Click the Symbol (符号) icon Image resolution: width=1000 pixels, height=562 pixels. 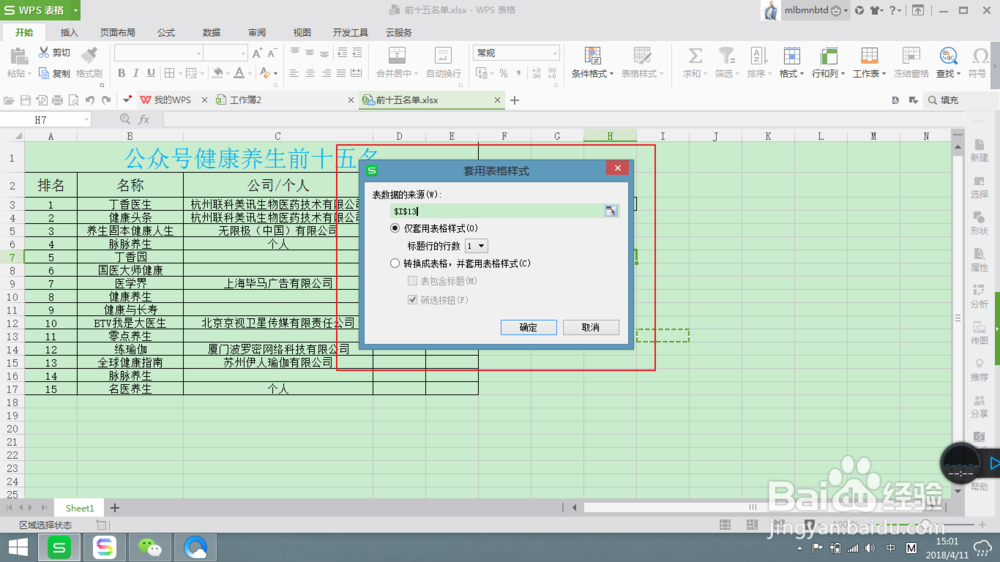pyautogui.click(x=980, y=55)
